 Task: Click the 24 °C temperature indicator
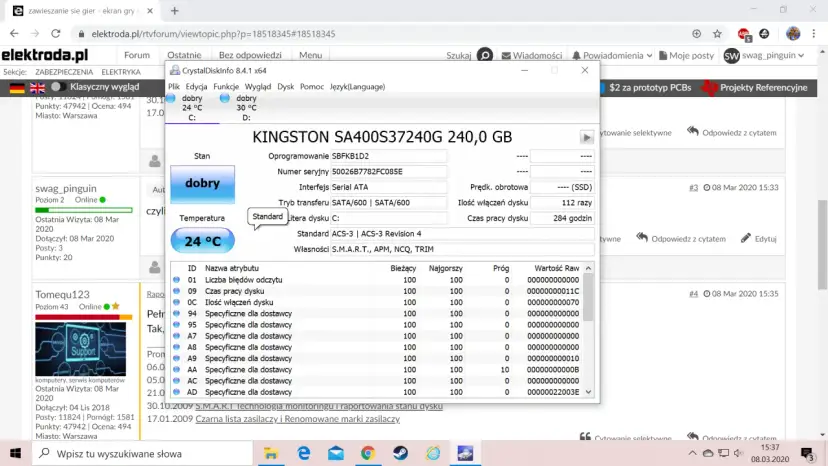coord(202,241)
